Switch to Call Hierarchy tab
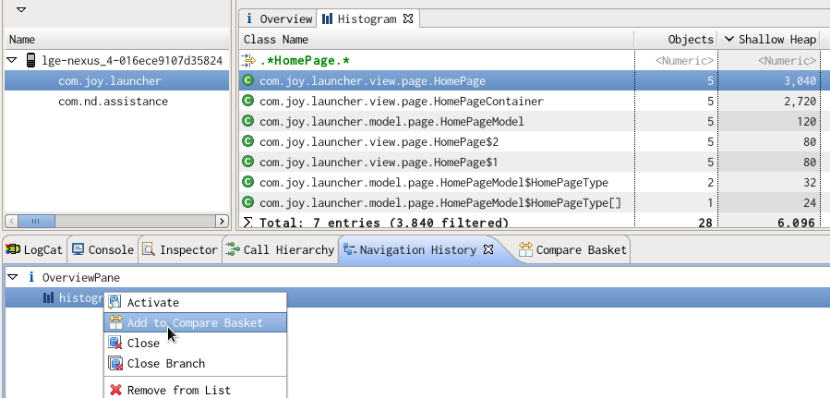 pyautogui.click(x=281, y=250)
